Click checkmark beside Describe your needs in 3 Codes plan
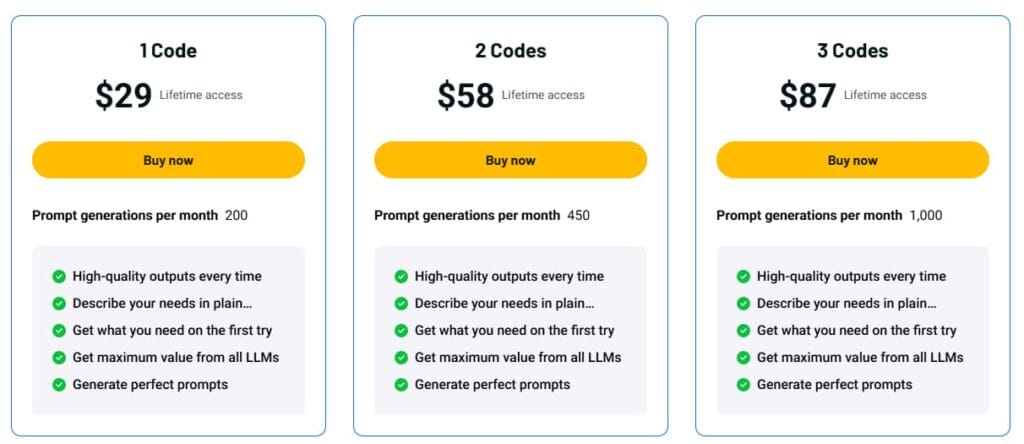 pyautogui.click(x=744, y=304)
